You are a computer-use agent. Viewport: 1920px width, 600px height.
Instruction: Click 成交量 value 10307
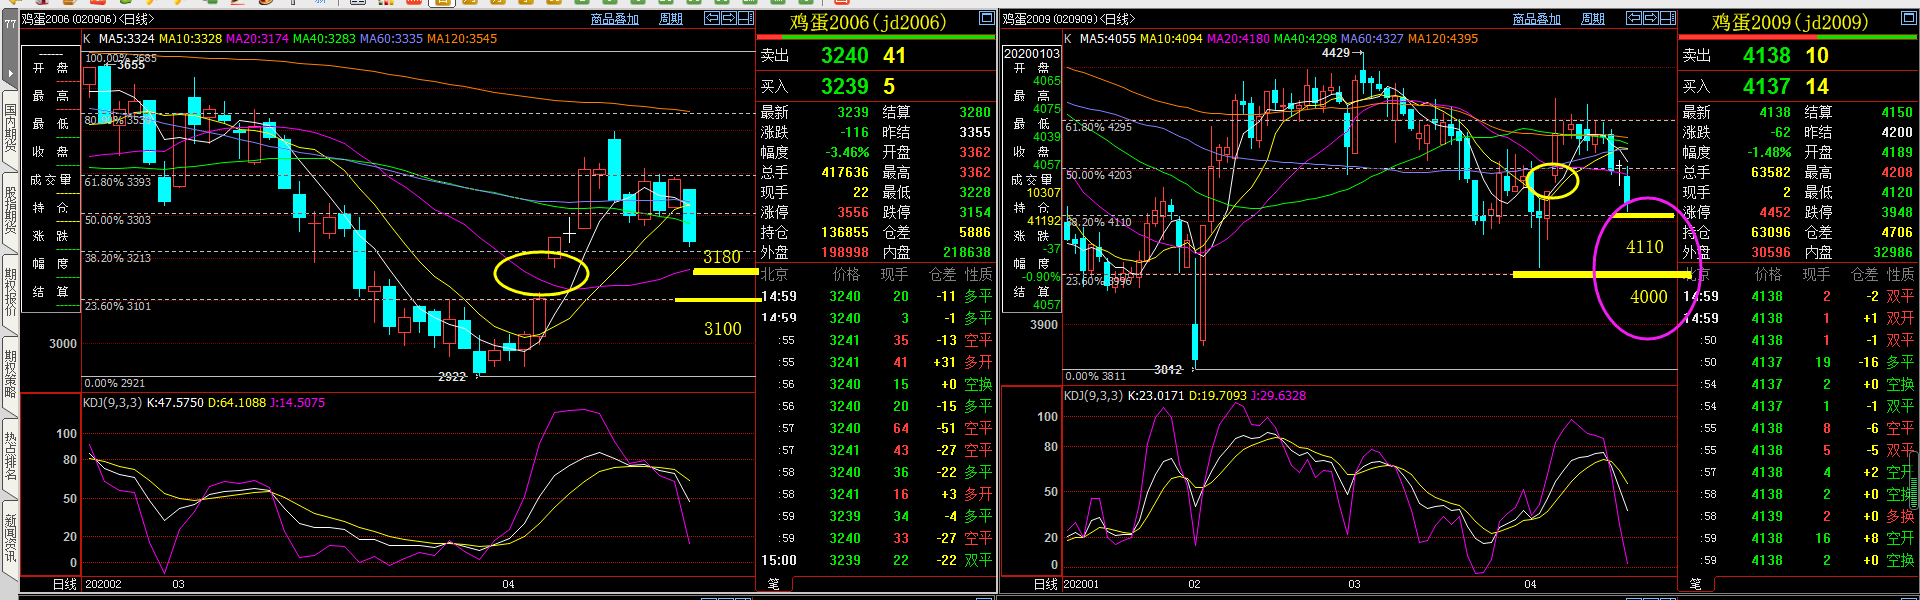click(1043, 193)
